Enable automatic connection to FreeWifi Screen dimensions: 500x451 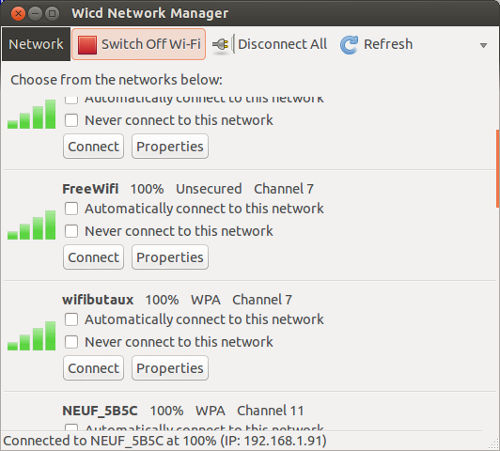point(71,209)
